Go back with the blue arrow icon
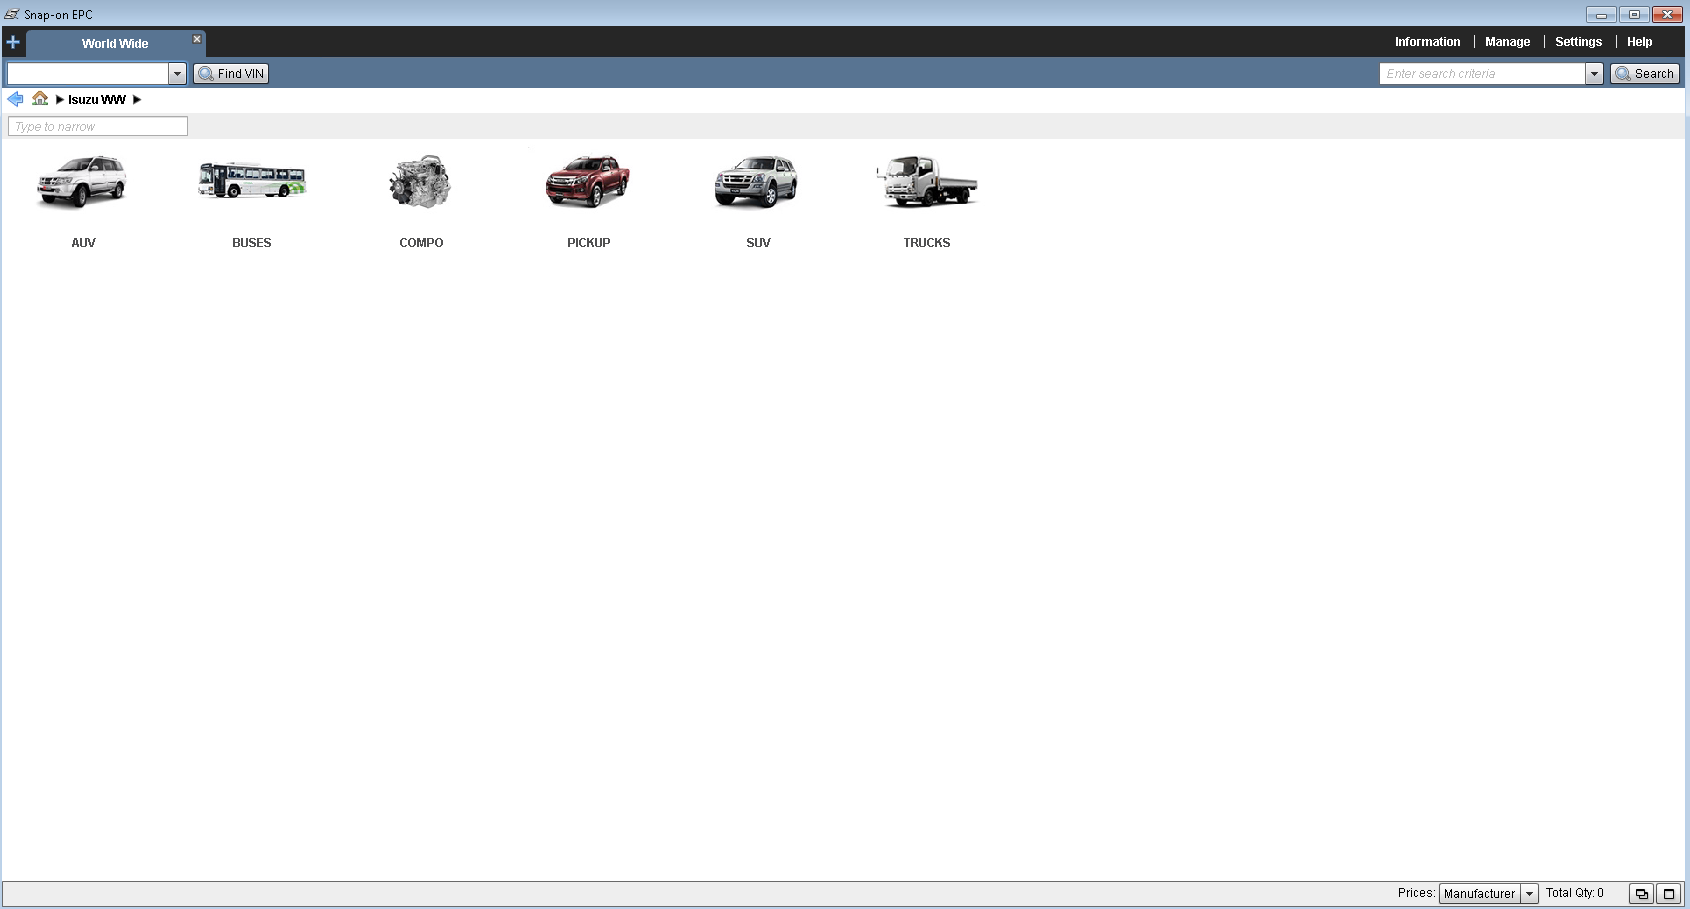1690x909 pixels. [15, 99]
